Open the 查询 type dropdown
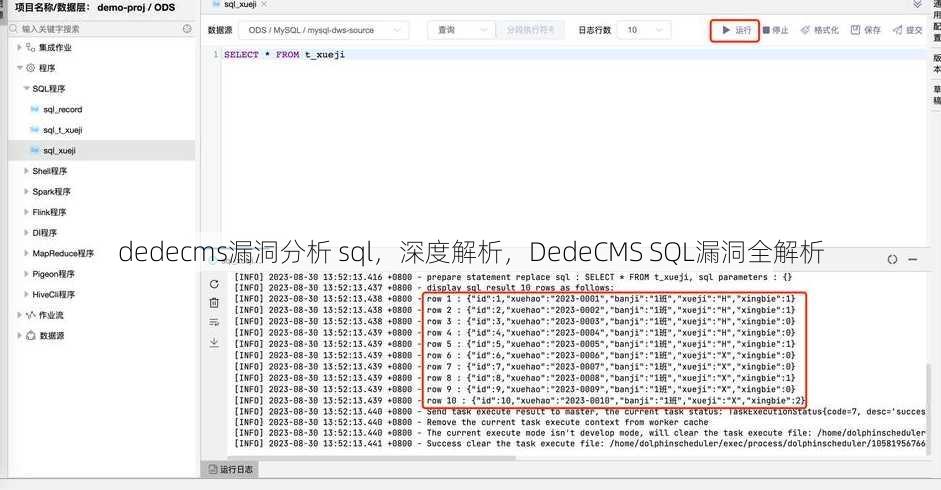941x490 pixels. [x=461, y=30]
